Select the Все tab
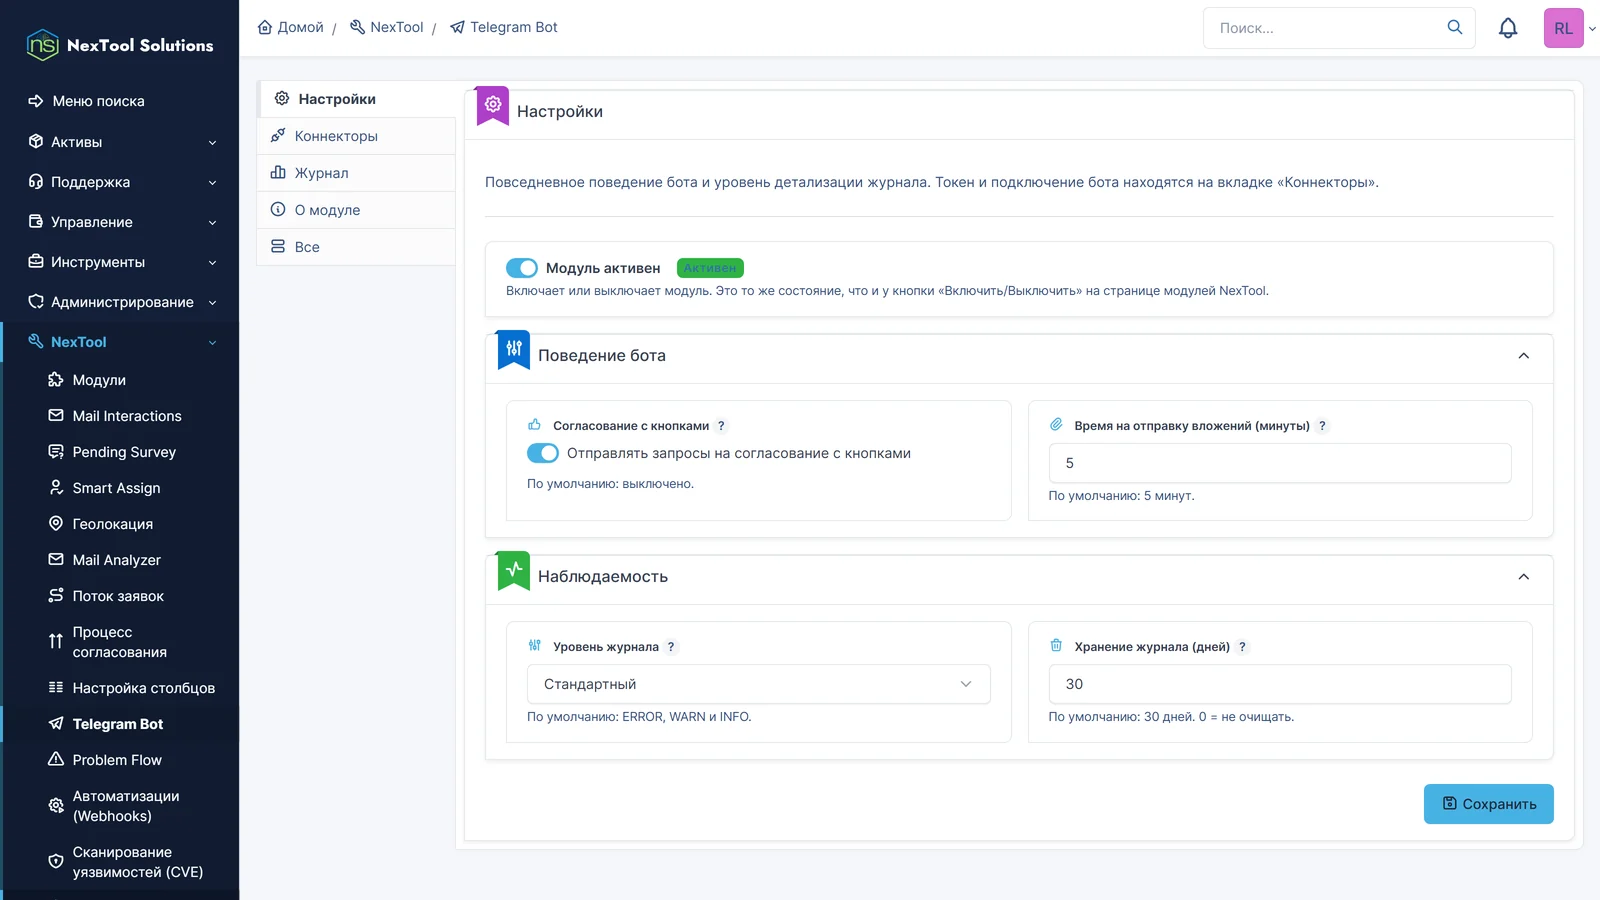This screenshot has width=1600, height=900. tap(356, 247)
